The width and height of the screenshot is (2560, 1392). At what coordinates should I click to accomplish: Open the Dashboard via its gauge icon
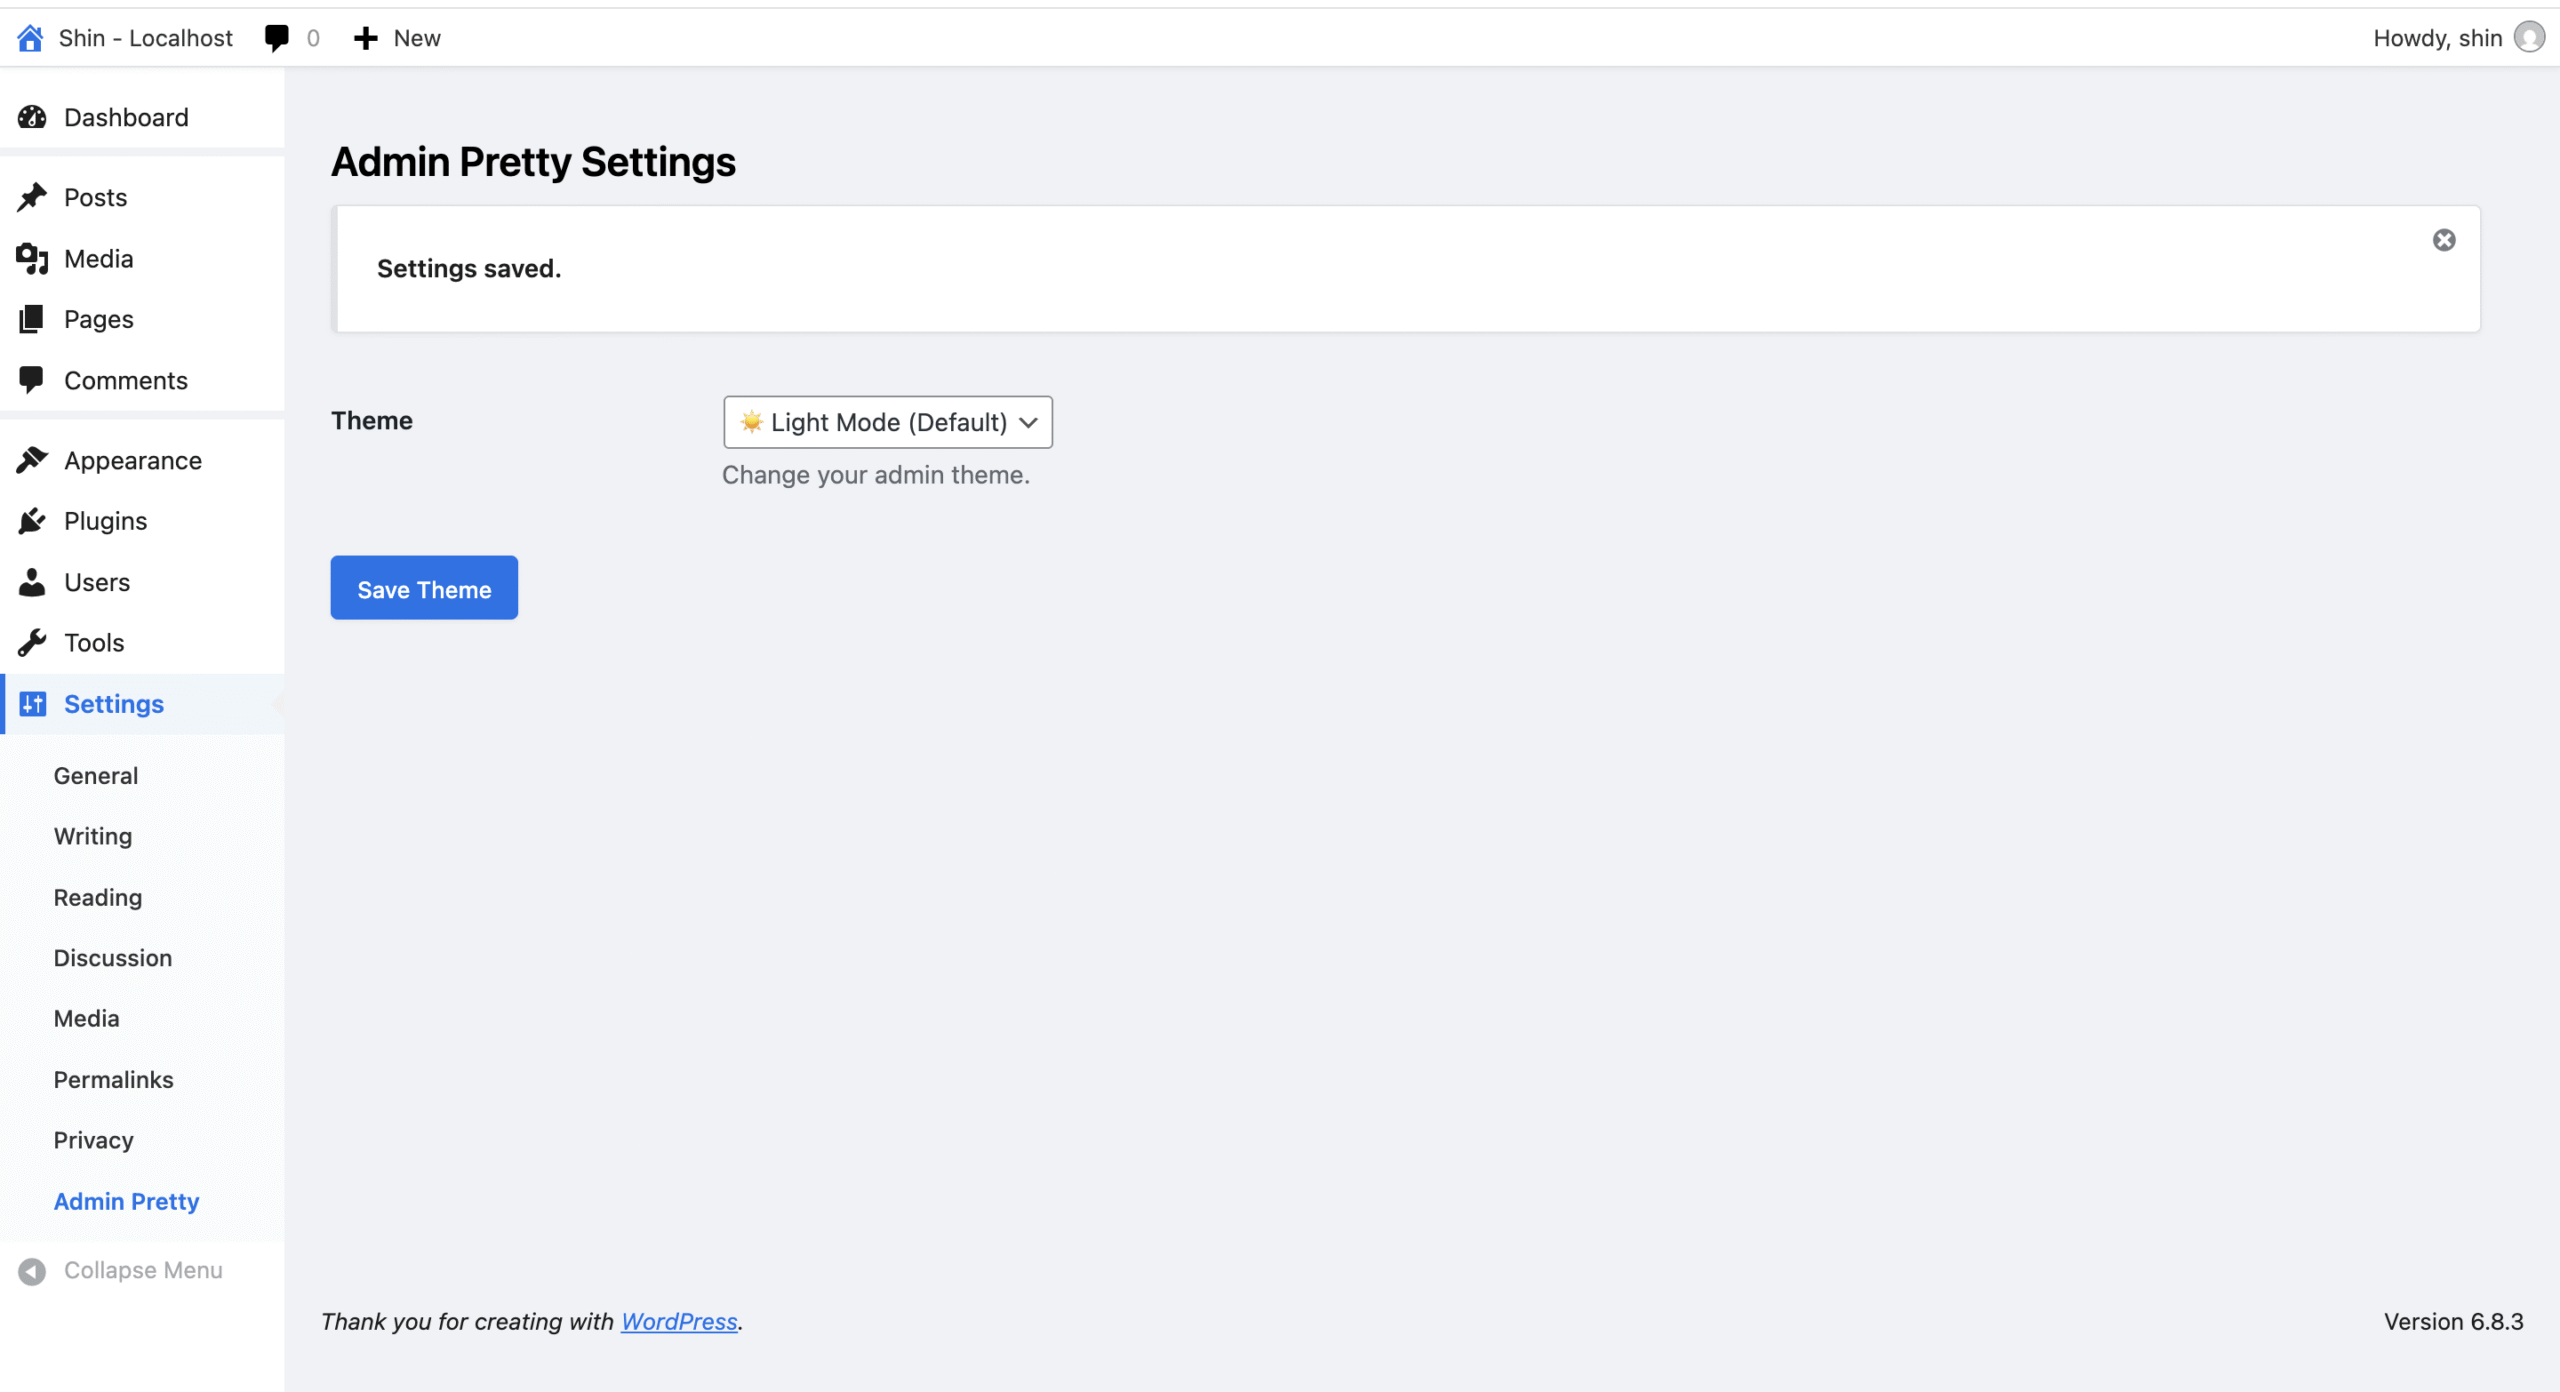pos(32,117)
